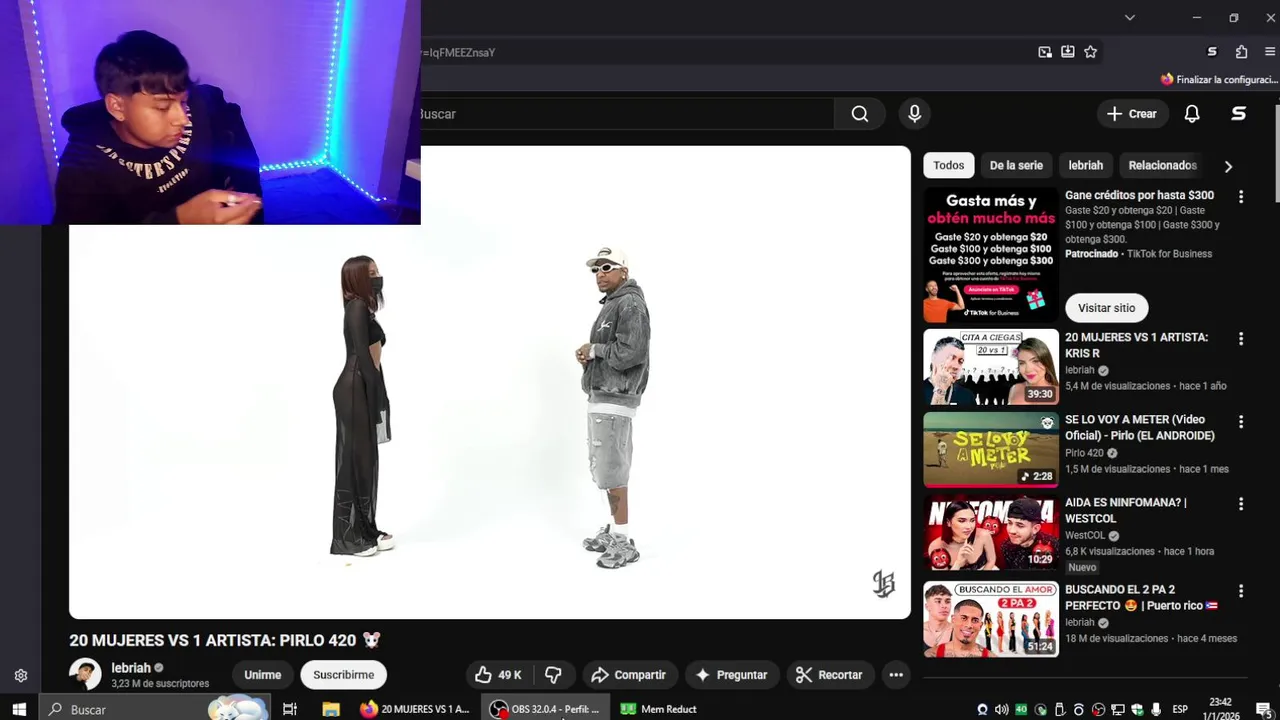The height and width of the screenshot is (720, 1280).
Task: Select the lebriah filter chip
Action: tap(1086, 166)
